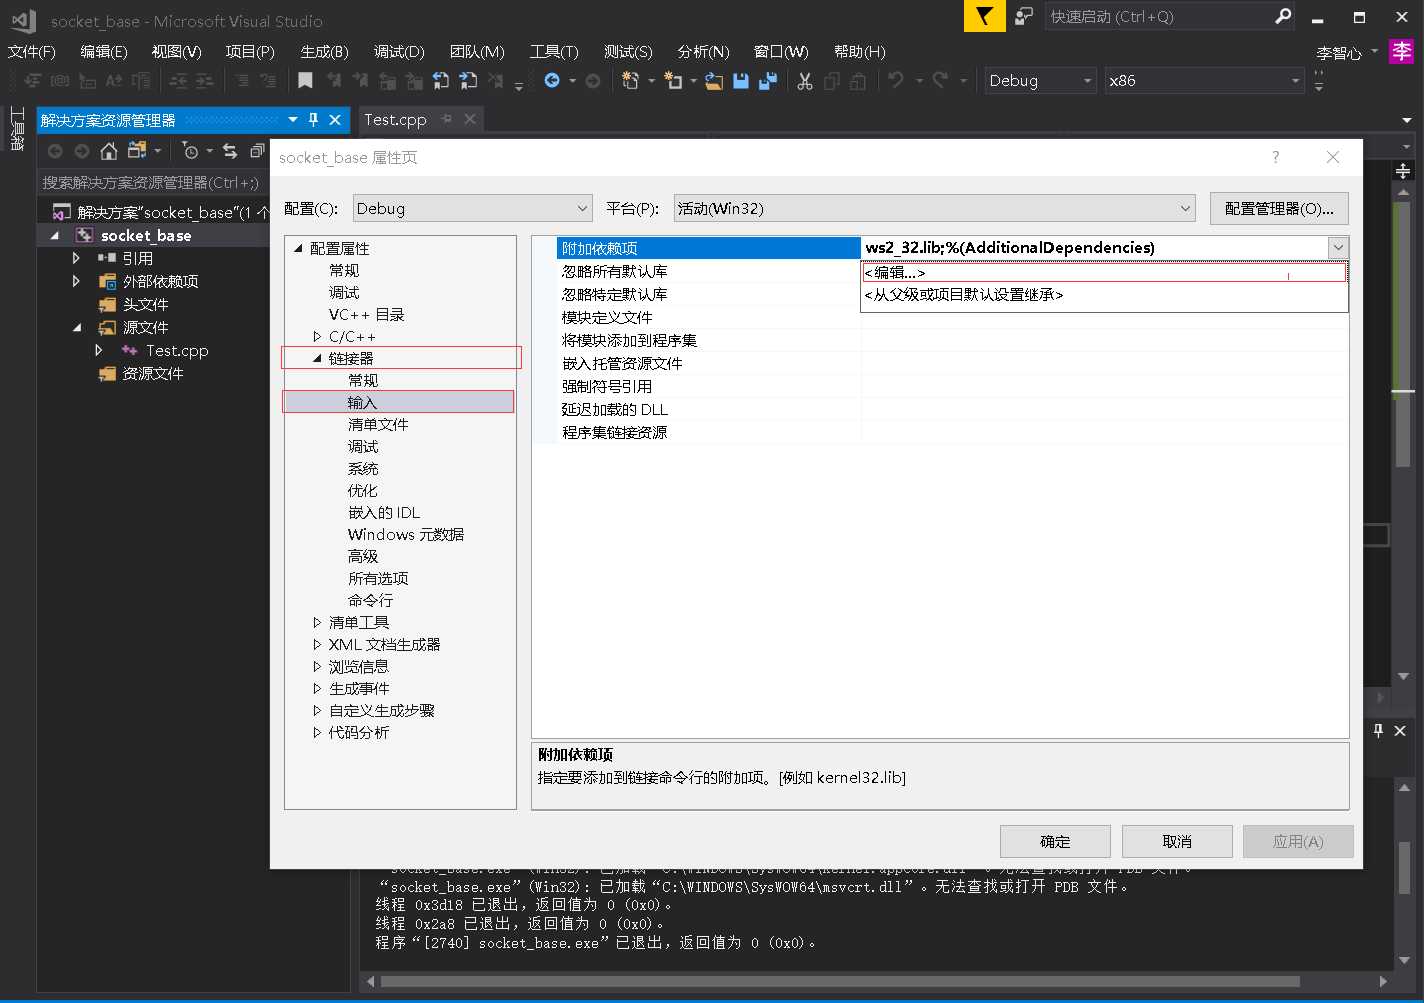Toggle a bookmark with the bookmark icon

click(306, 81)
